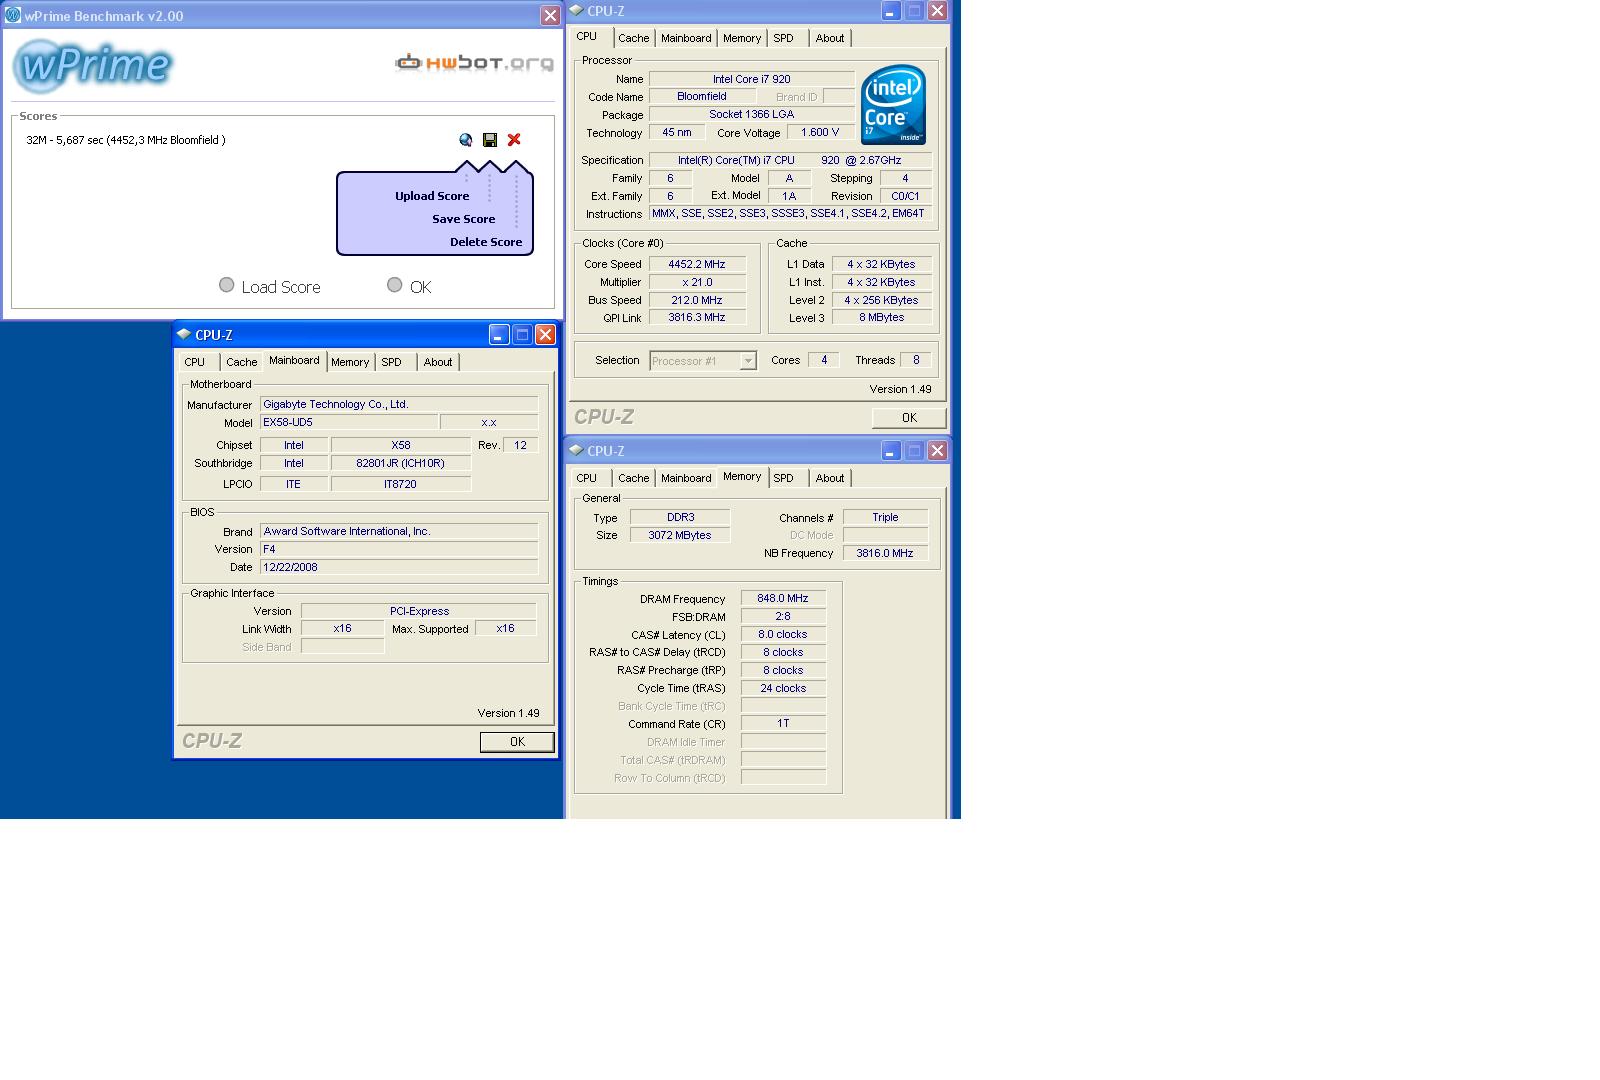Click the red X delete score icon
This screenshot has width=1600, height=1080.
click(514, 140)
